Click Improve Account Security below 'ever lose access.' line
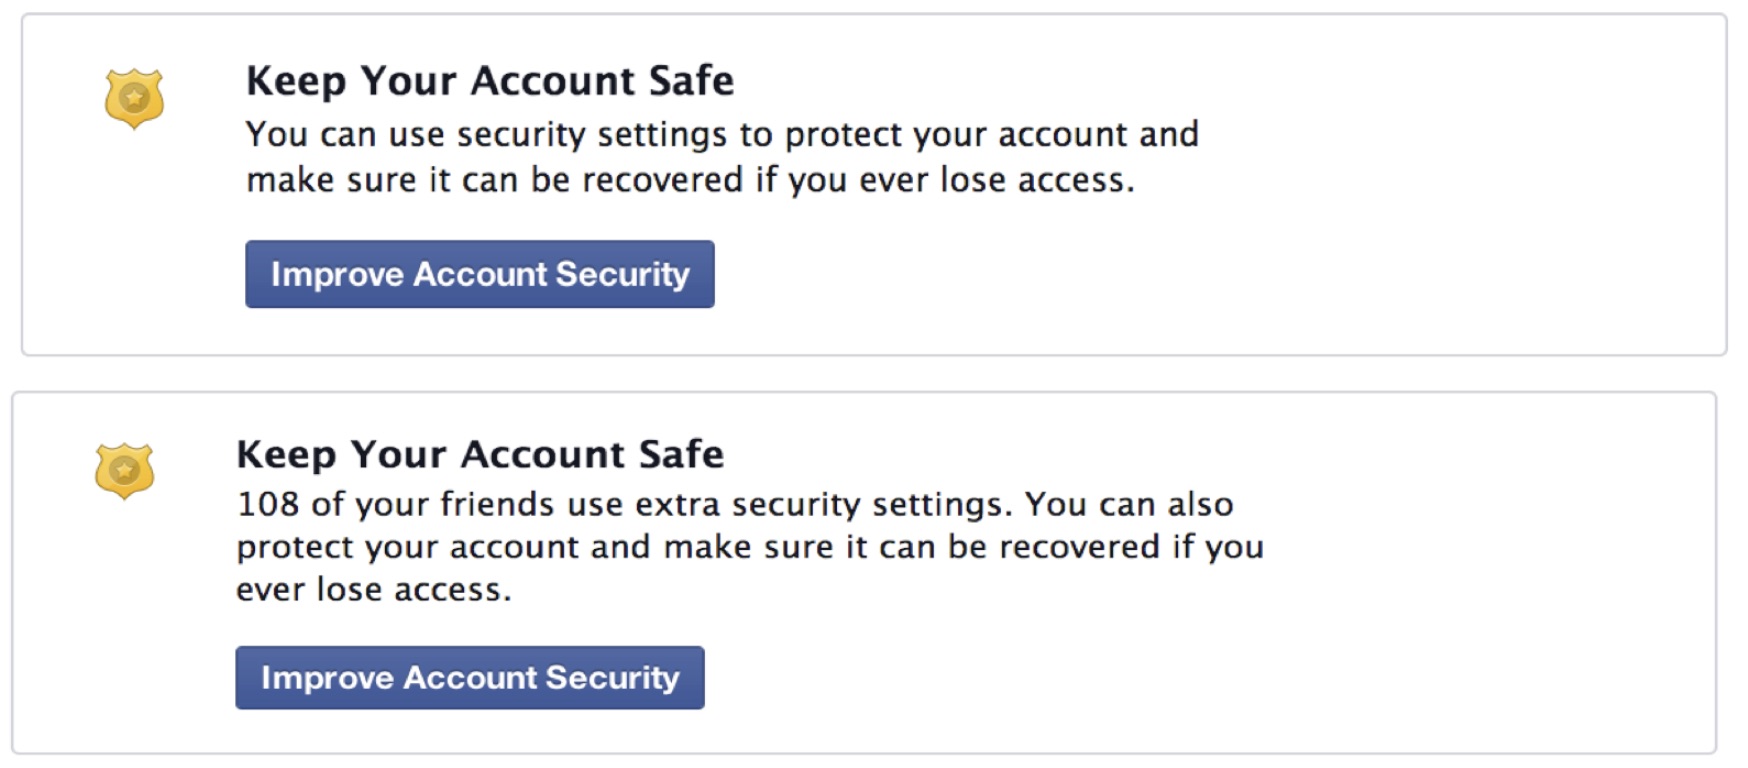Viewport: 1748px width, 768px height. (x=470, y=678)
